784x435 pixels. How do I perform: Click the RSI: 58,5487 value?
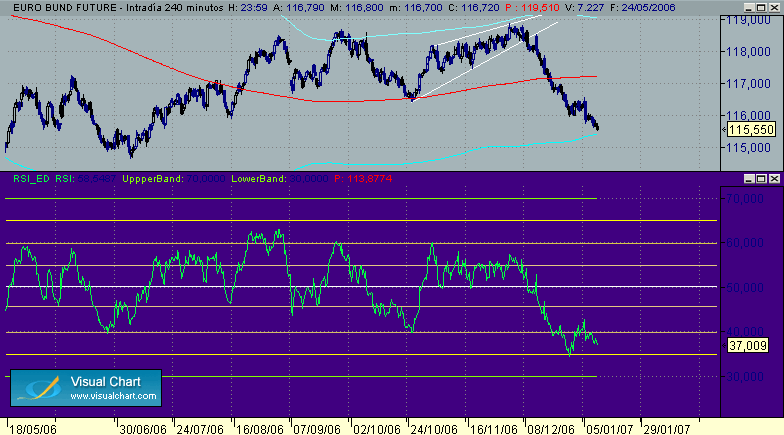tap(86, 178)
